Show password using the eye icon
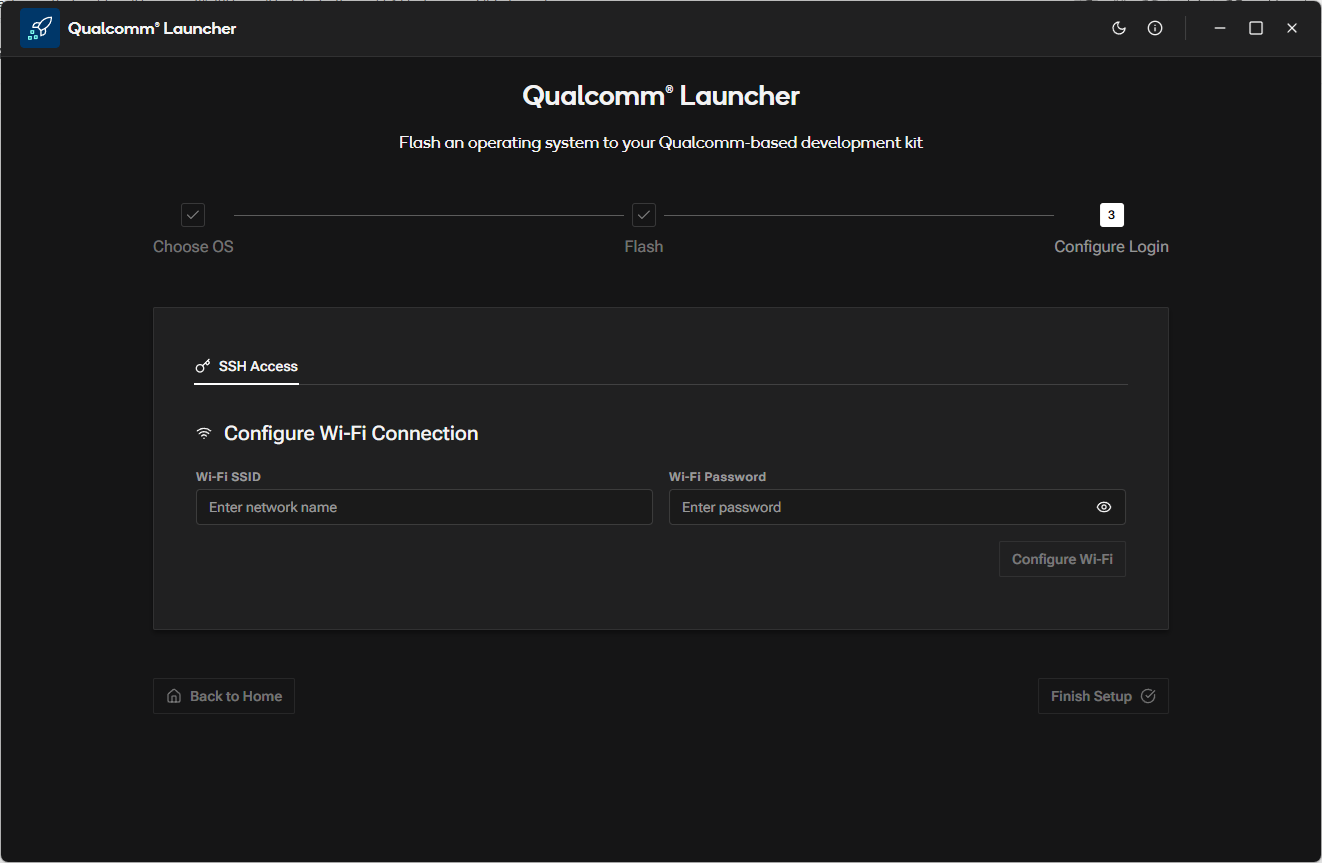The width and height of the screenshot is (1322, 863). [1103, 507]
